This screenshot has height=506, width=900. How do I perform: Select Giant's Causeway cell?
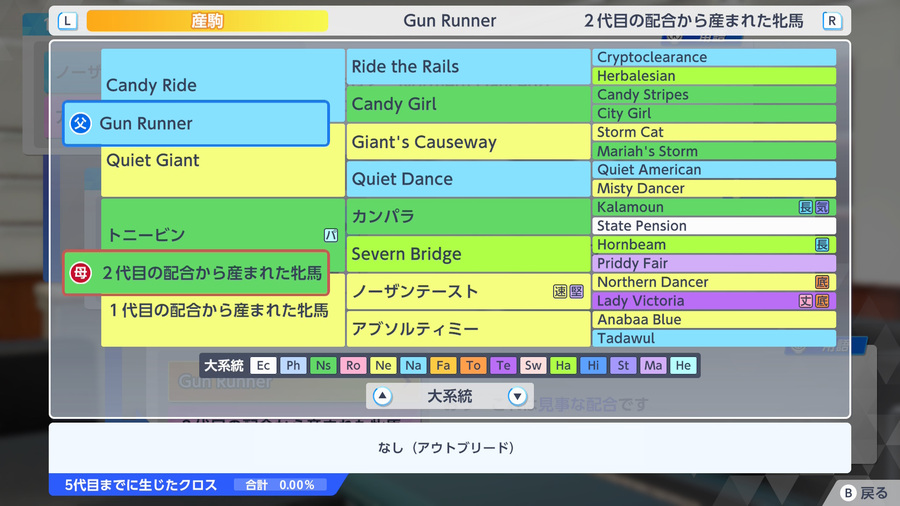point(468,142)
